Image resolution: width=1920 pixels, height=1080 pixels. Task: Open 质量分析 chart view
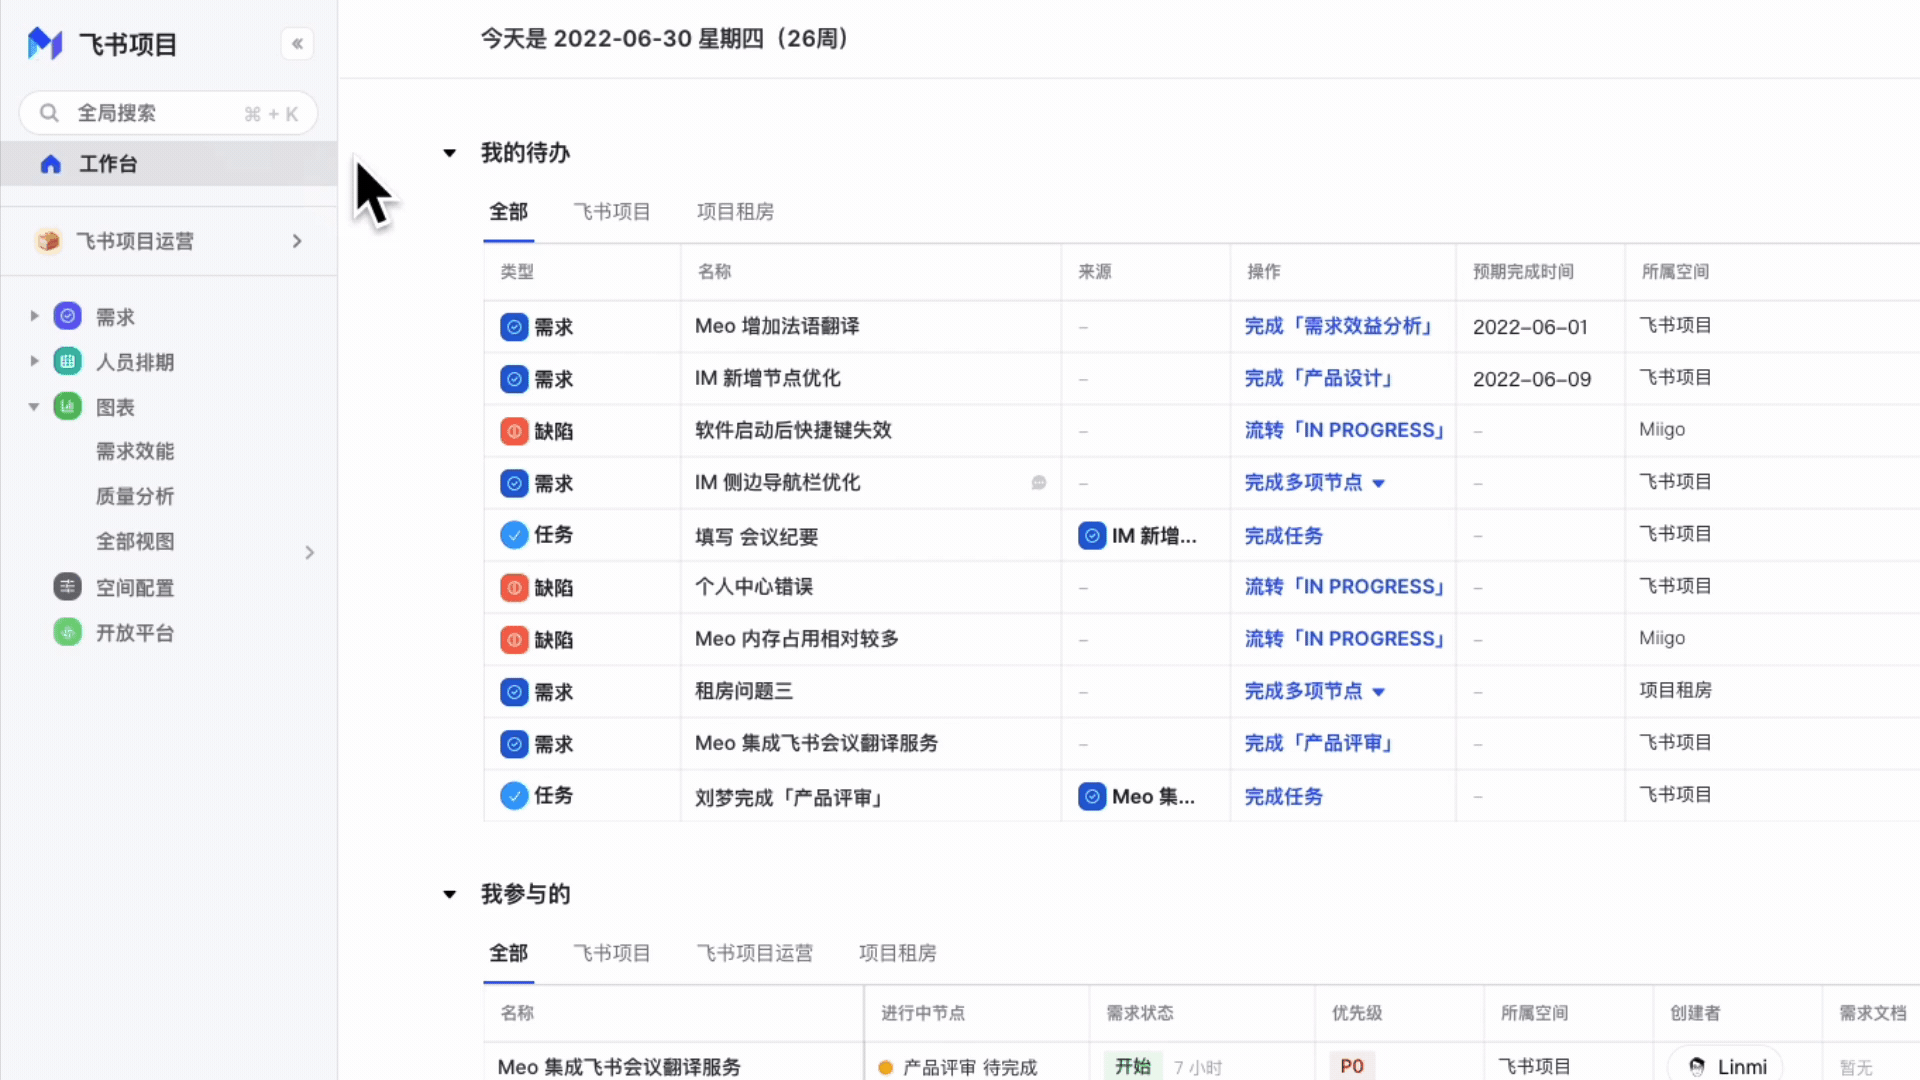click(x=135, y=496)
